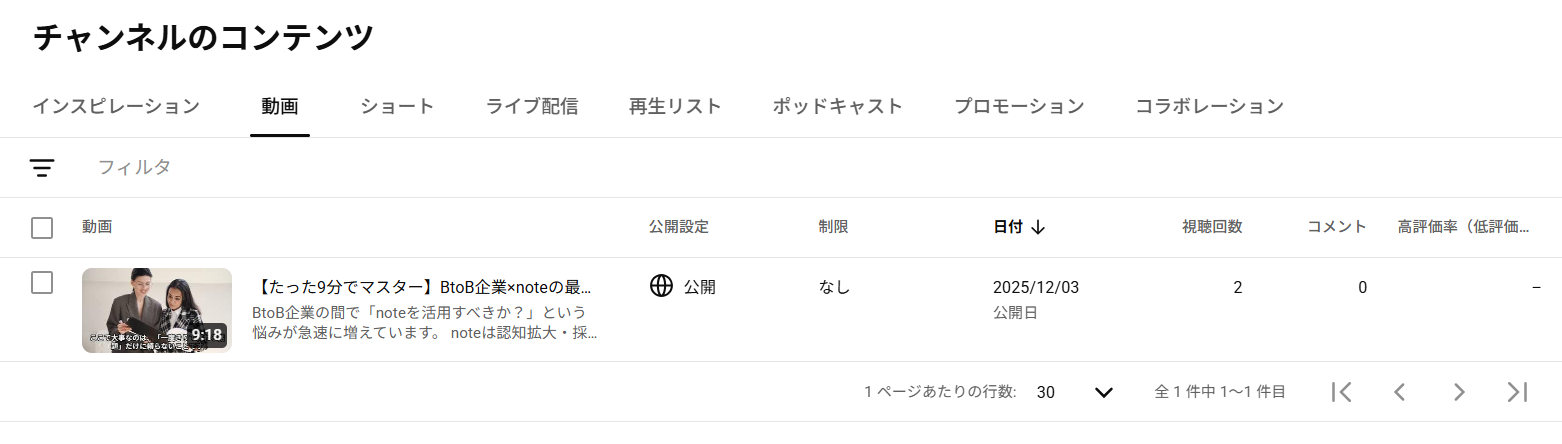Tick the select-all checkbox in header
The width and height of the screenshot is (1562, 444).
pyautogui.click(x=42, y=228)
